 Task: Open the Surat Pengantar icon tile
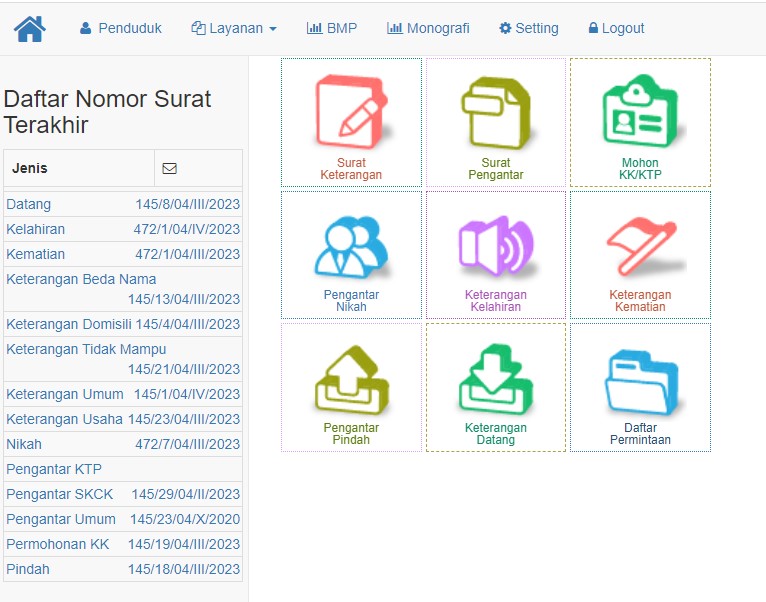[x=495, y=111]
